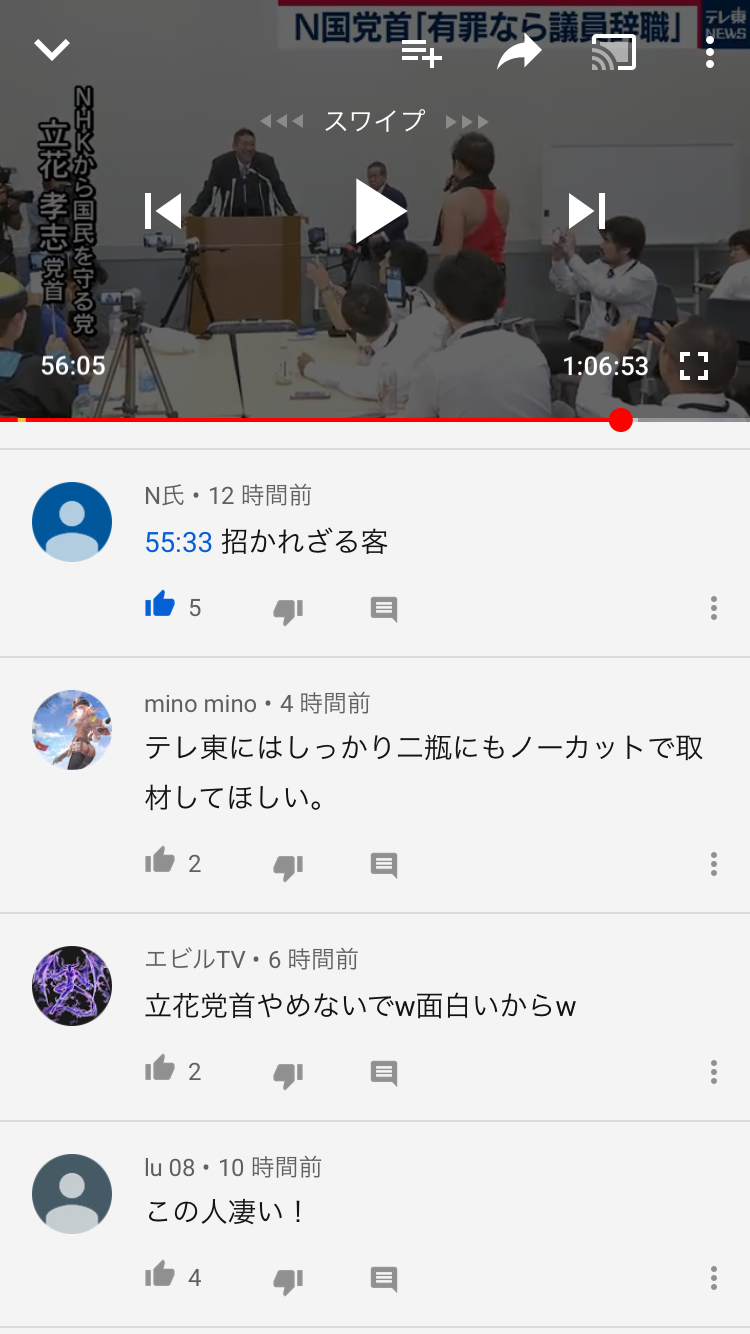Skip to the next video

(x=587, y=211)
